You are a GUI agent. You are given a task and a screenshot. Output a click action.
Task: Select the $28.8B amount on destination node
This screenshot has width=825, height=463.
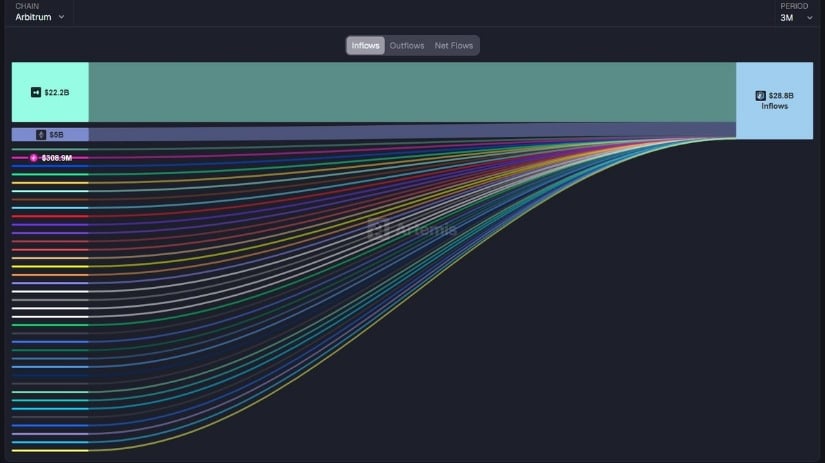781,96
